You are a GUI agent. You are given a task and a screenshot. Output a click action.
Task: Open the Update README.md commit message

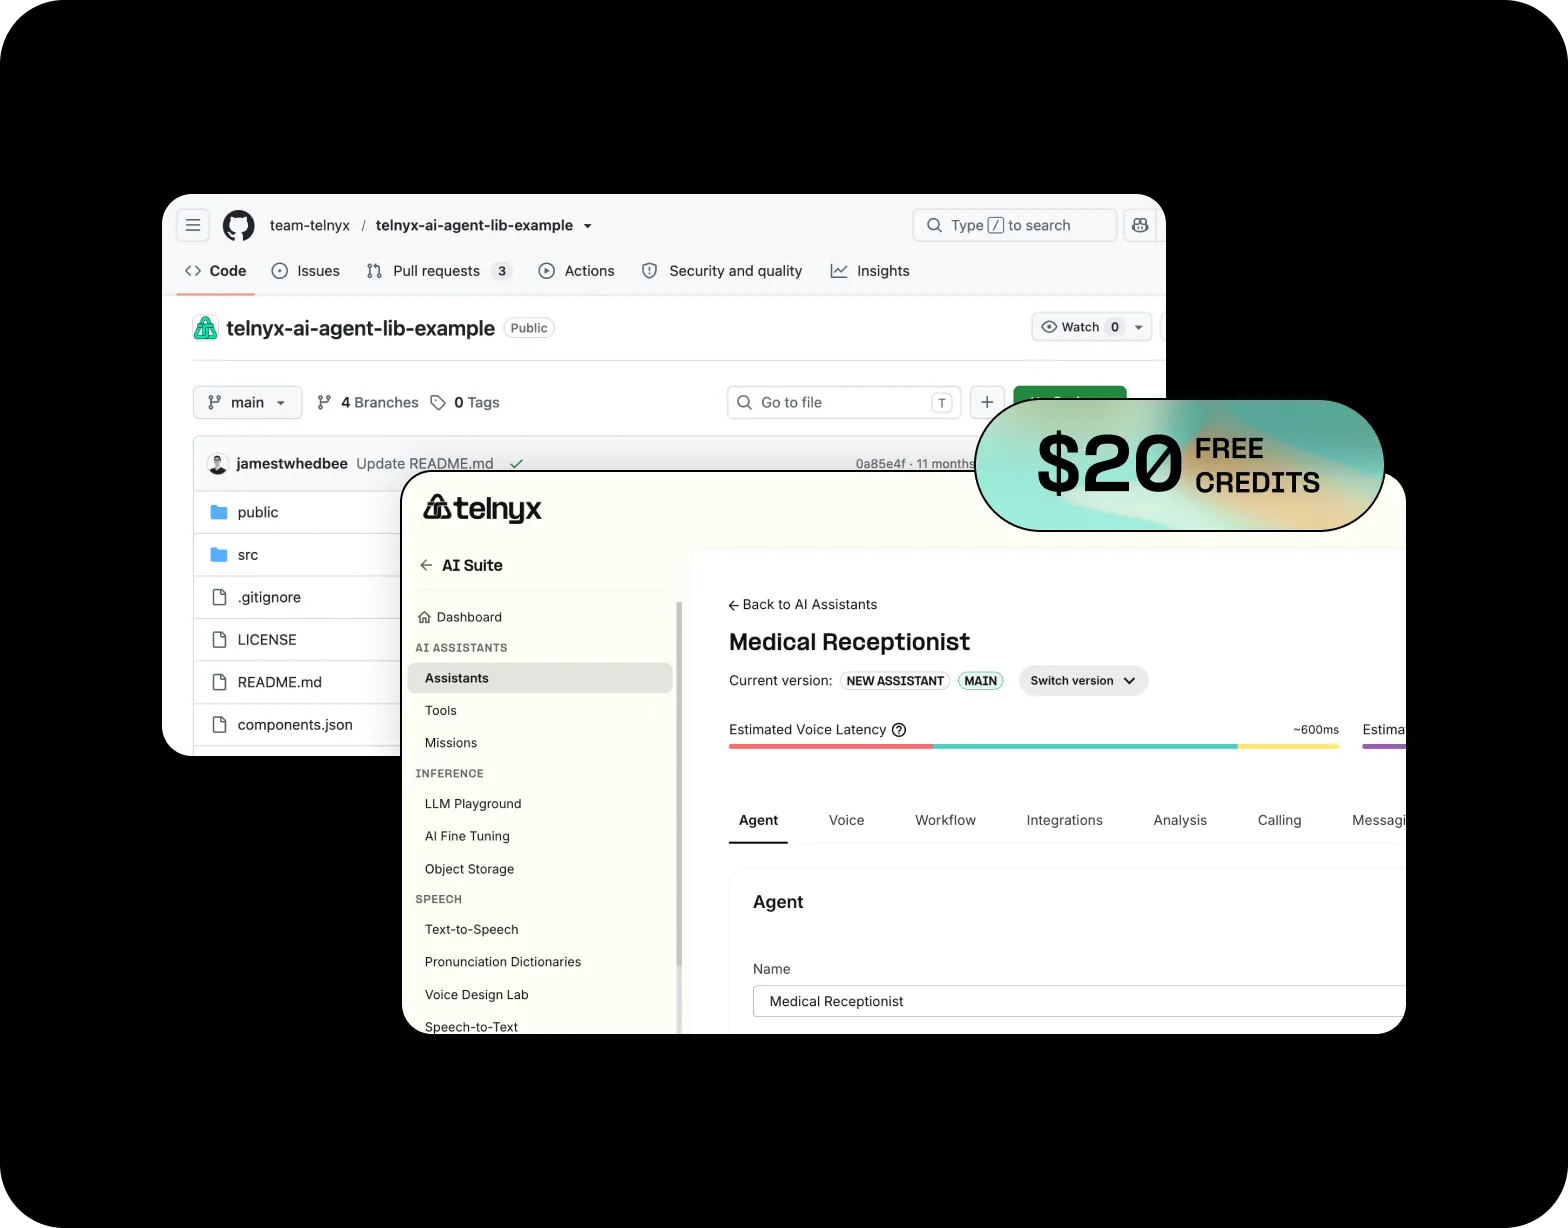coord(425,464)
